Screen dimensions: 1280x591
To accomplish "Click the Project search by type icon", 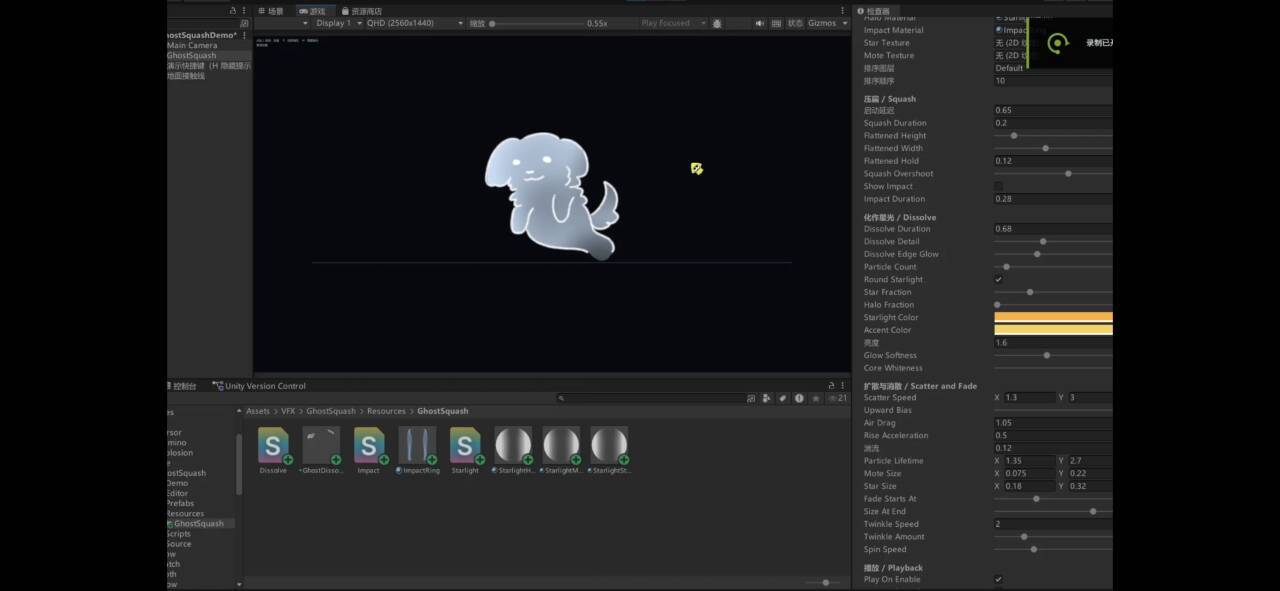I will pyautogui.click(x=767, y=398).
